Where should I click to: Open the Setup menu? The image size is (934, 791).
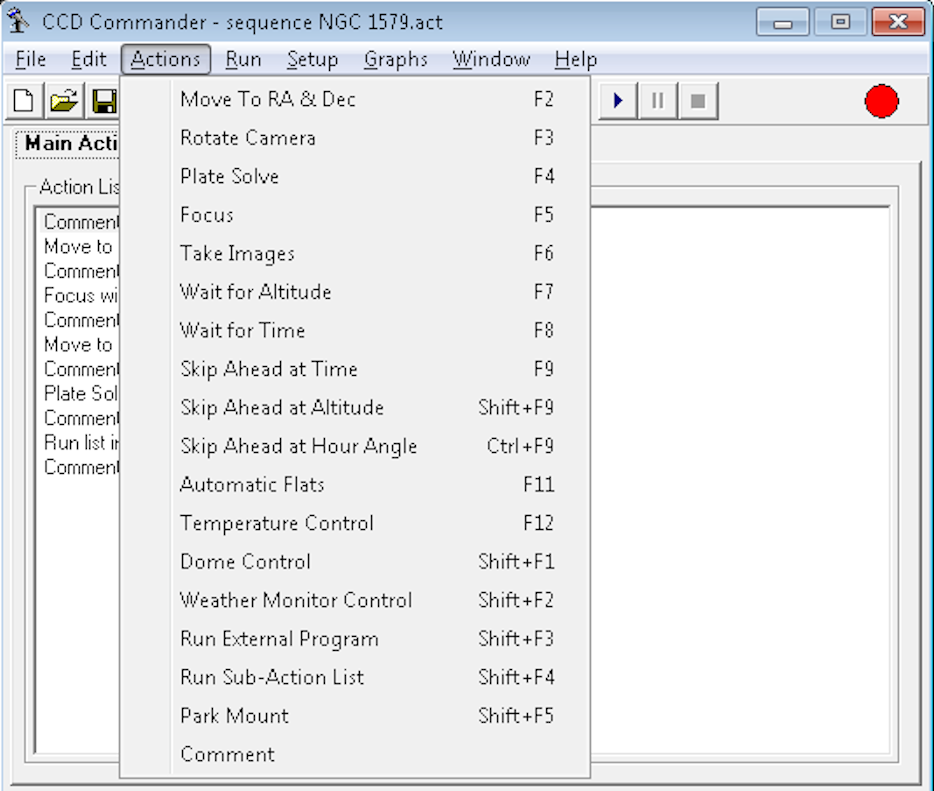tap(311, 59)
